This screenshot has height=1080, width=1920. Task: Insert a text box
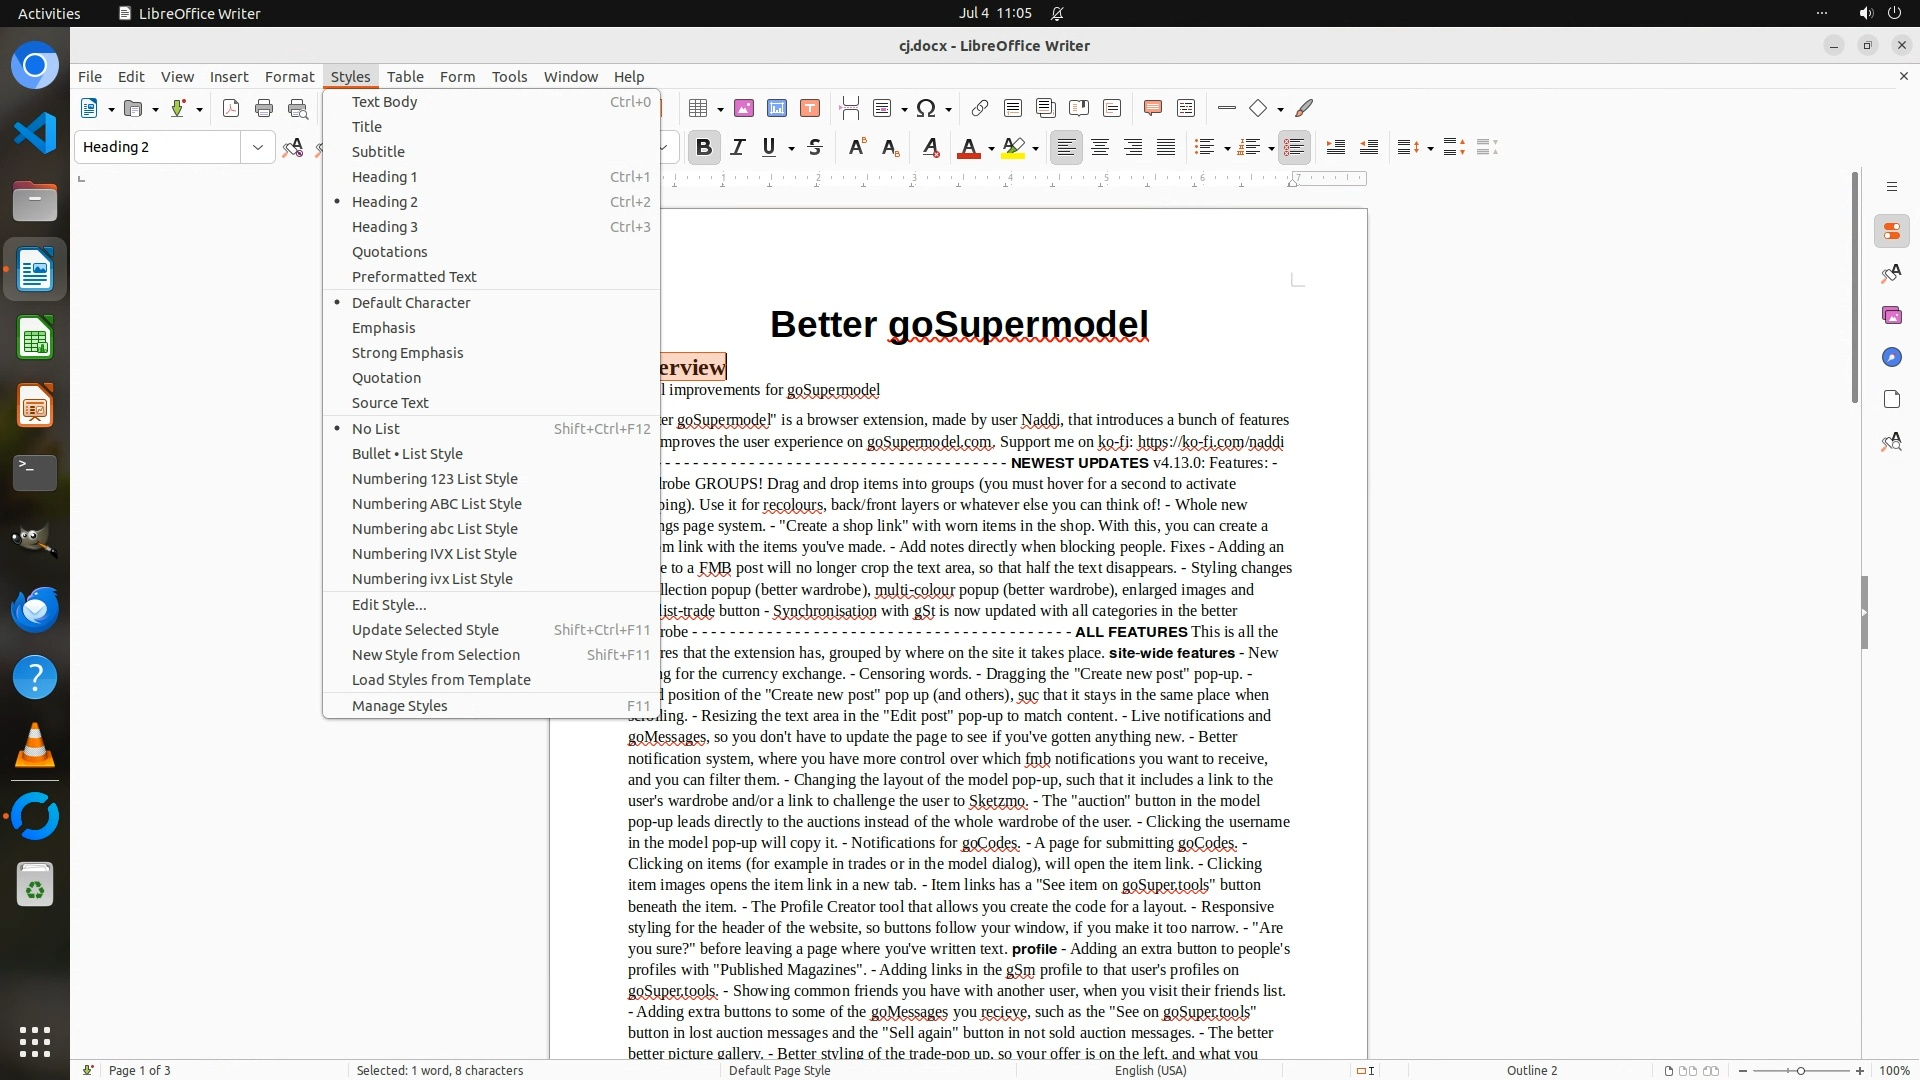pyautogui.click(x=810, y=108)
